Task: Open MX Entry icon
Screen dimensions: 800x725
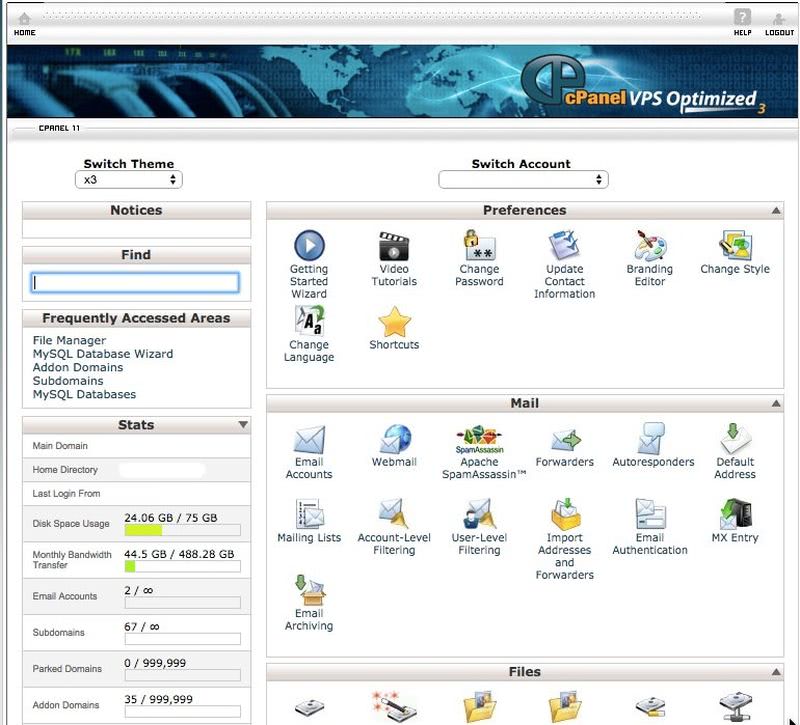Action: tap(735, 514)
